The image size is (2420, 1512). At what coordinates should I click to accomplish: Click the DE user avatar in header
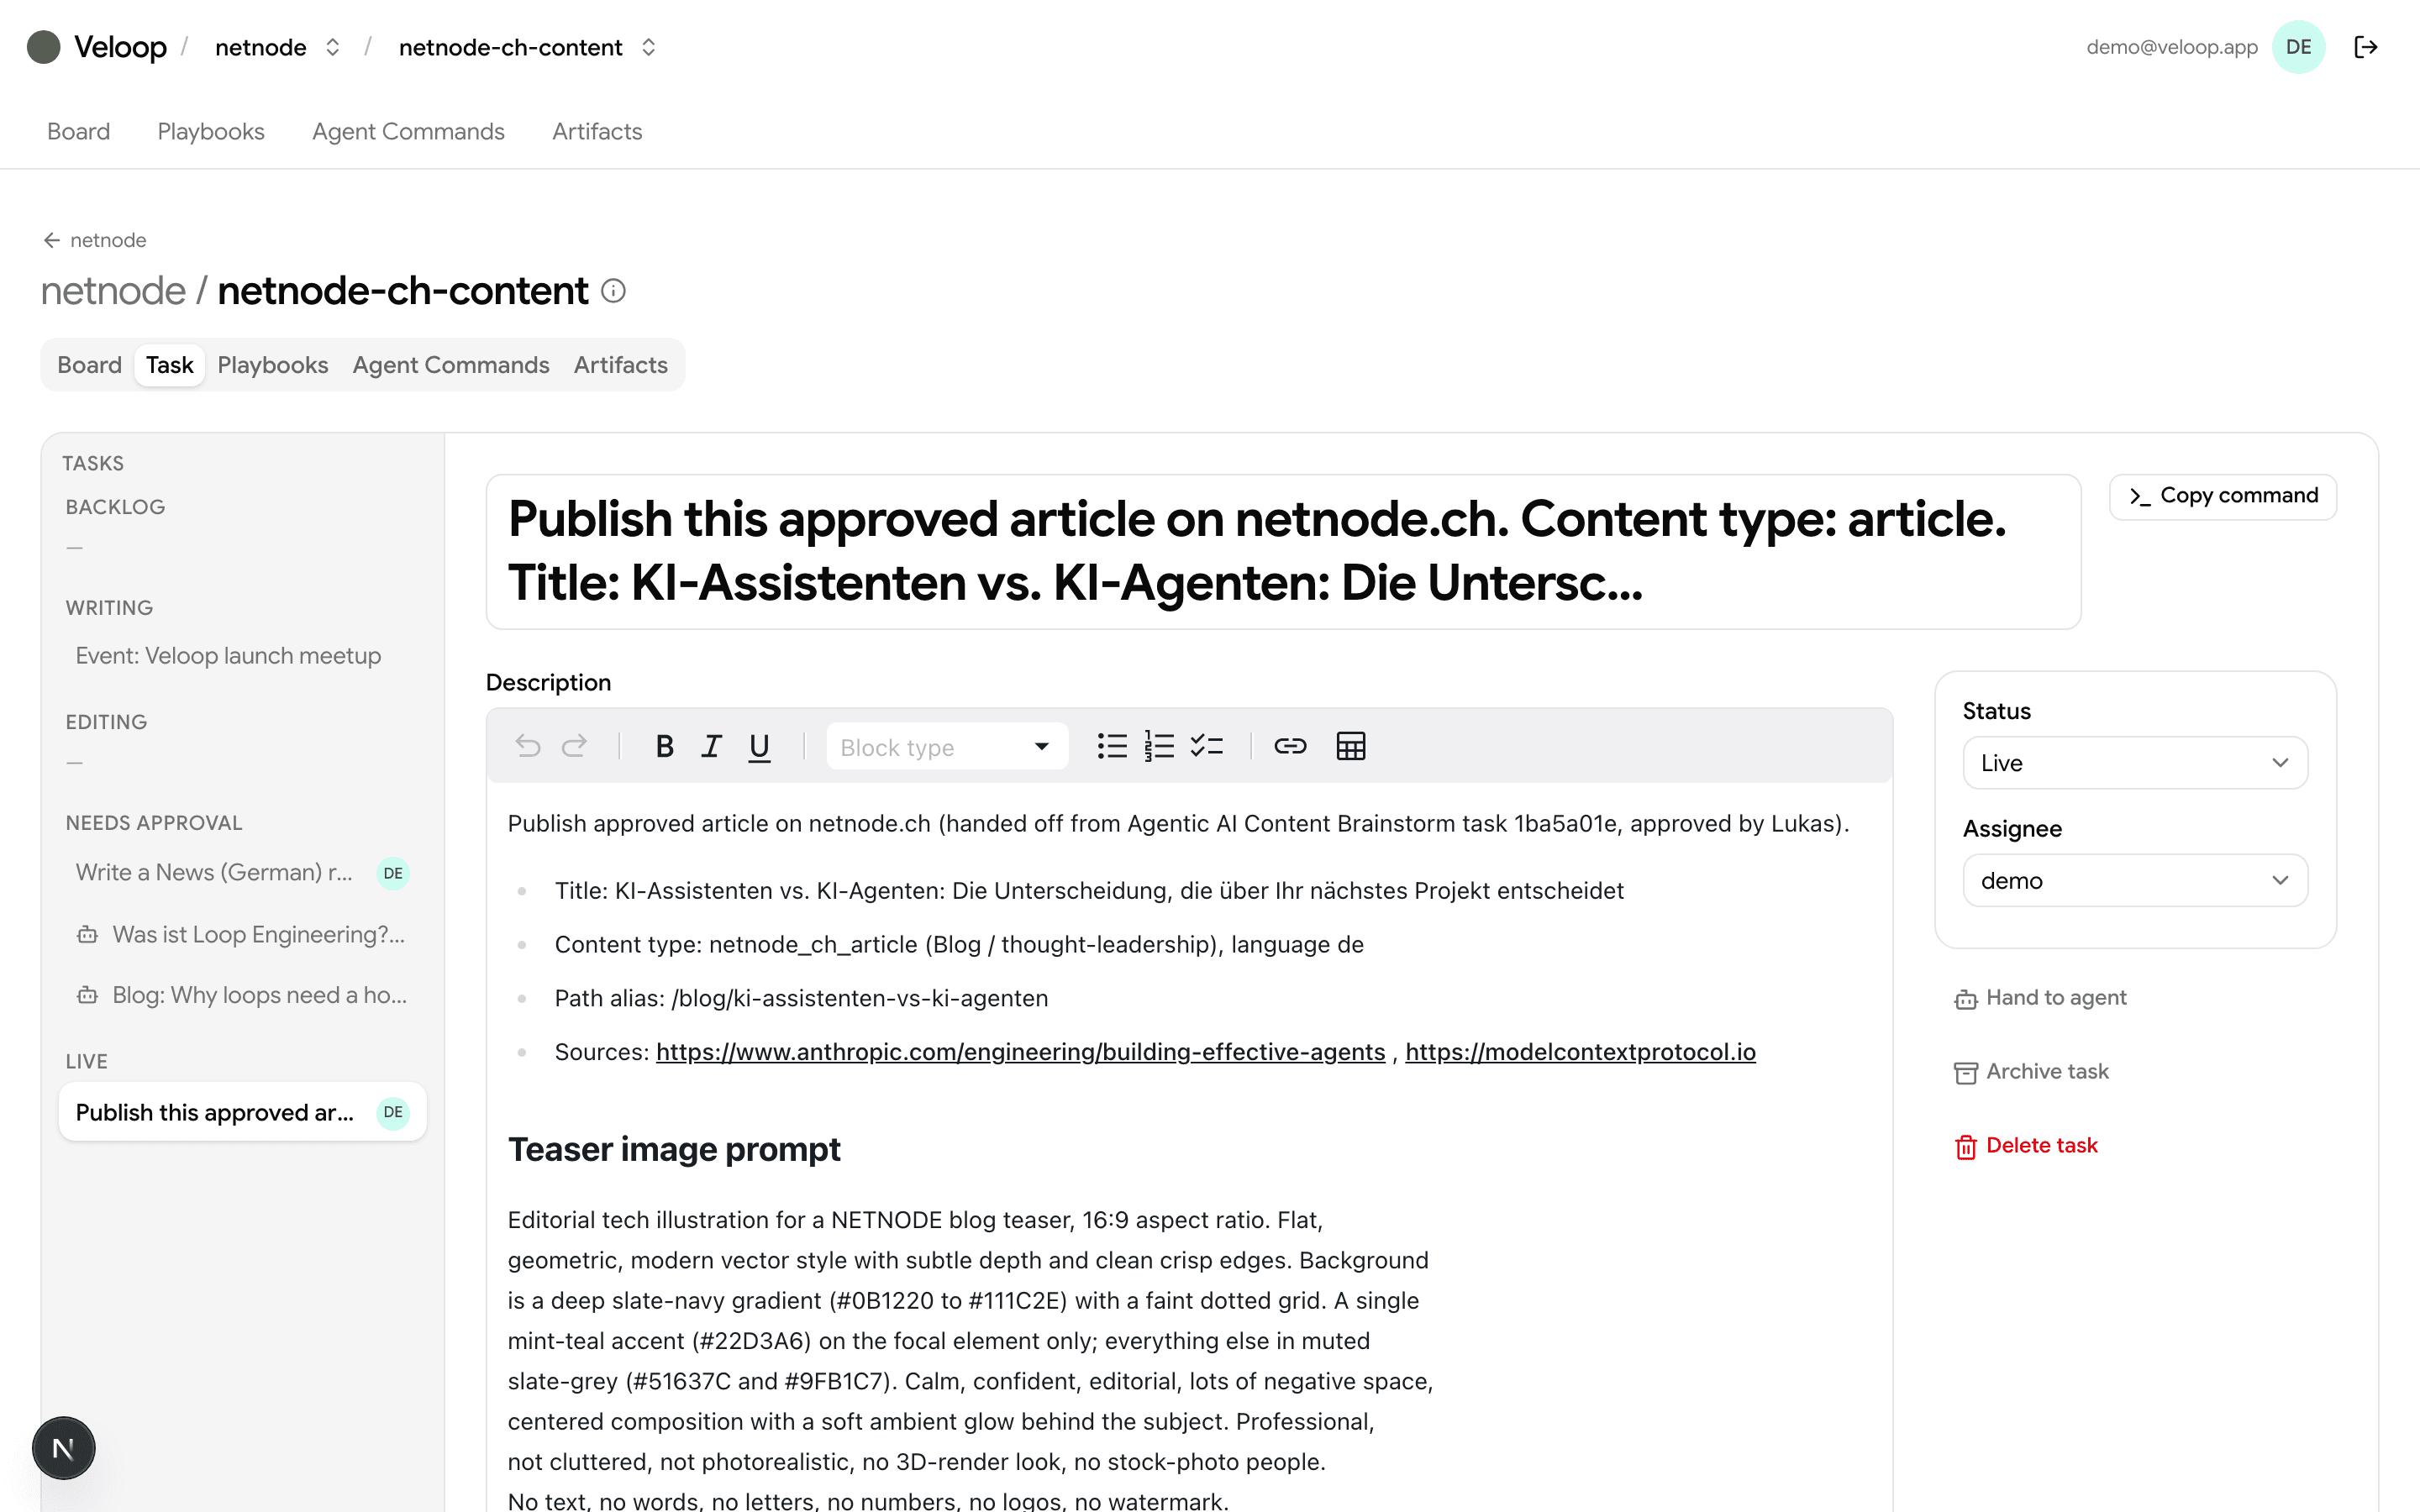tap(2298, 47)
